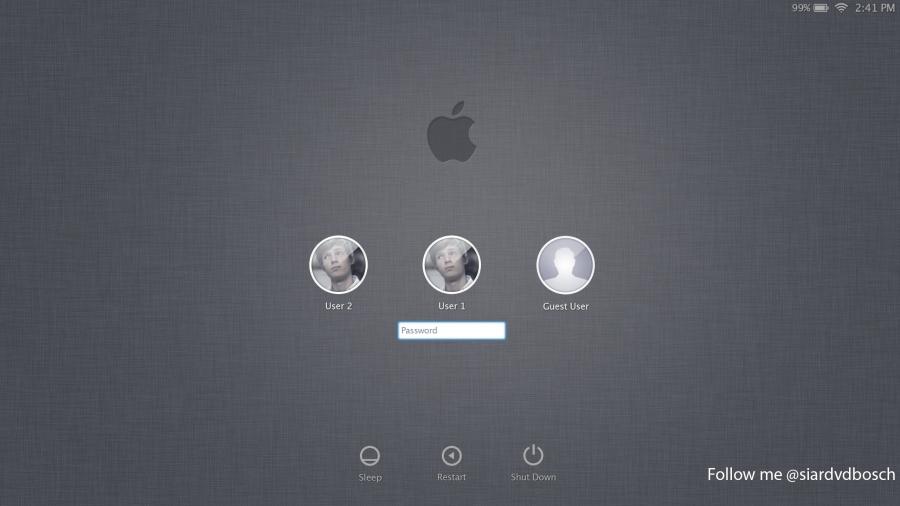Image resolution: width=900 pixels, height=506 pixels.
Task: Click the 2:41 PM clock
Action: click(x=875, y=8)
